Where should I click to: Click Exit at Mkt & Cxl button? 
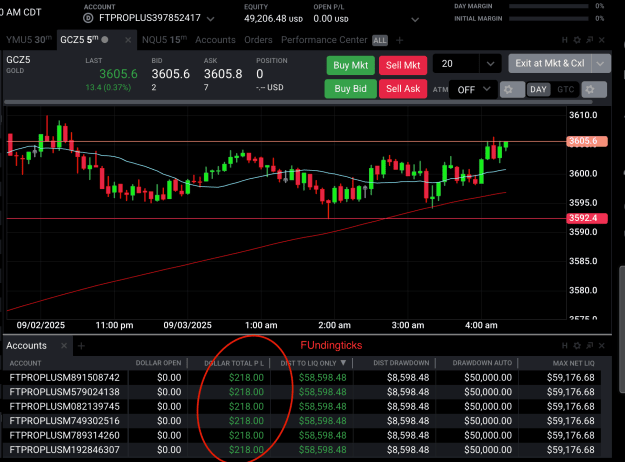550,63
